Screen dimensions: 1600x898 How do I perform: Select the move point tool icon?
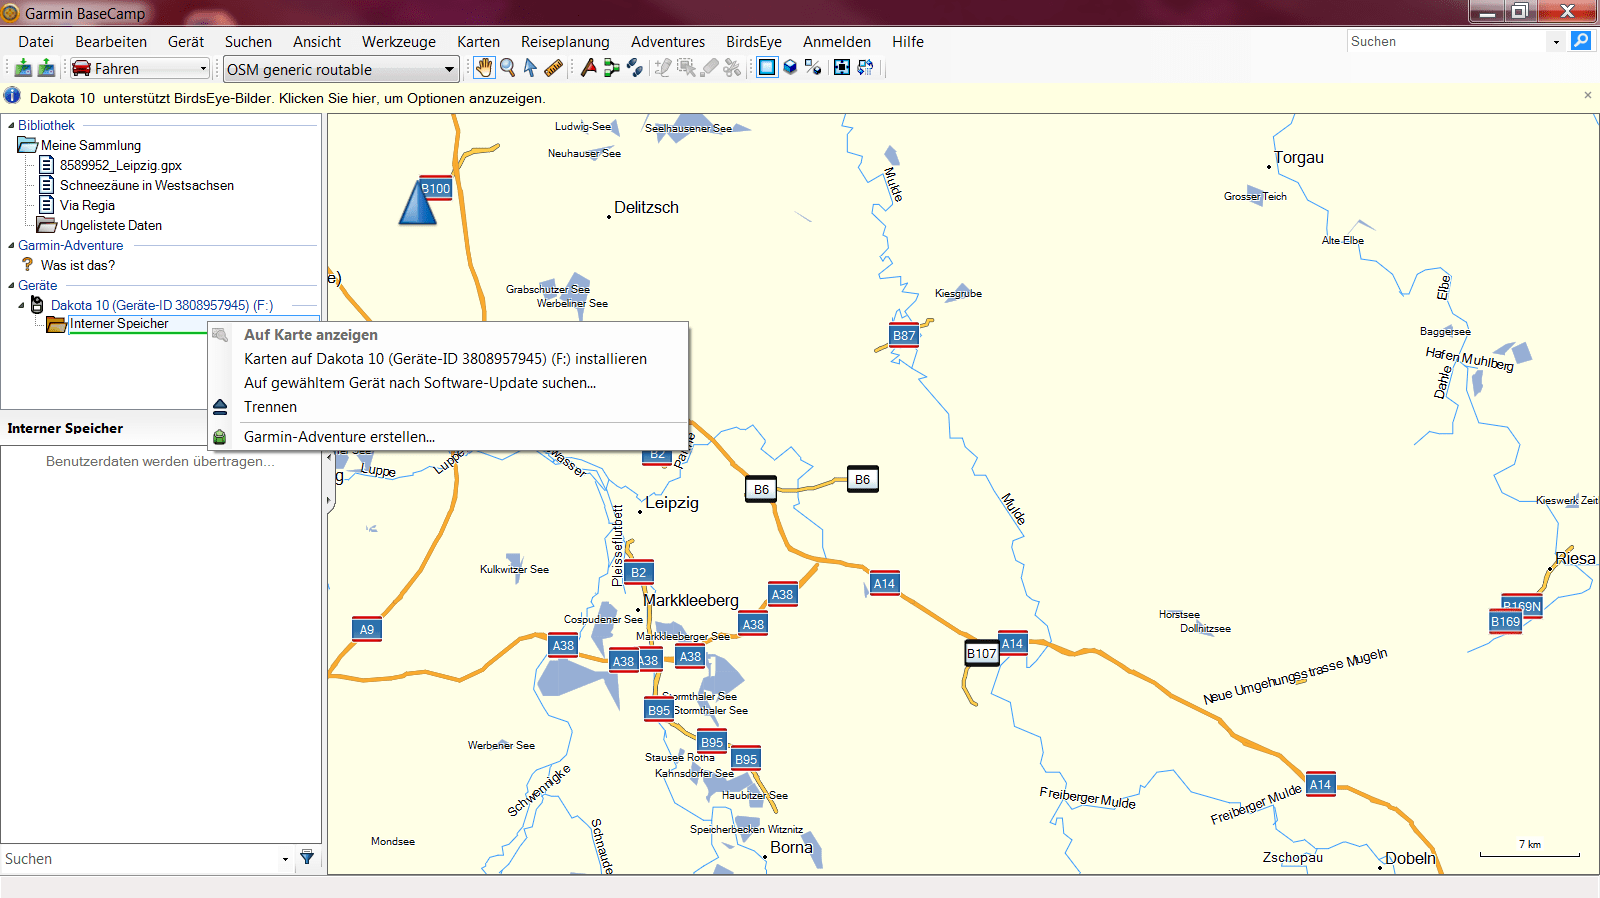pos(686,68)
